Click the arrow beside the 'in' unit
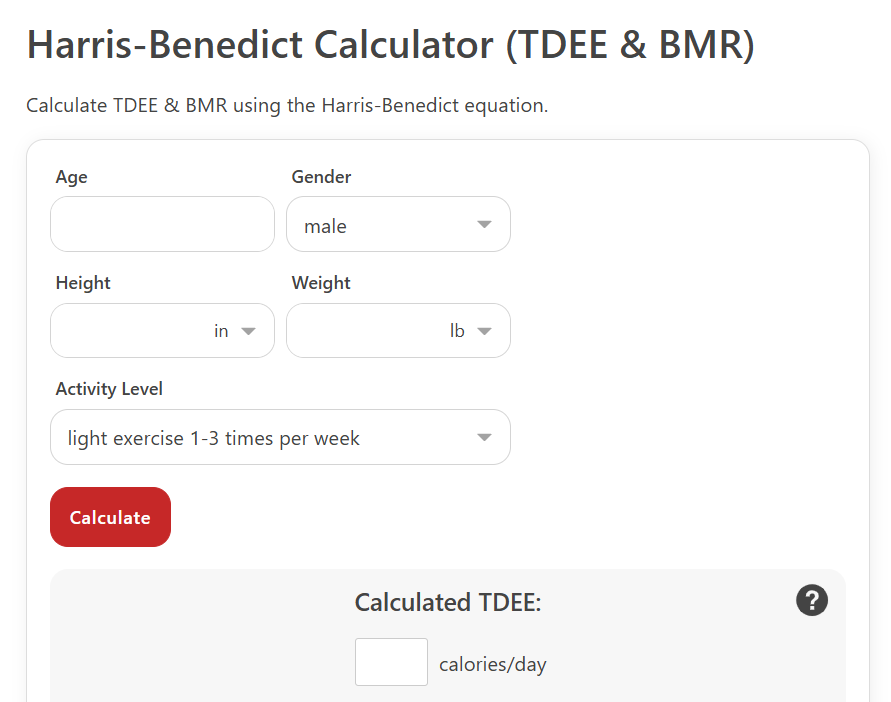891x702 pixels. (248, 331)
